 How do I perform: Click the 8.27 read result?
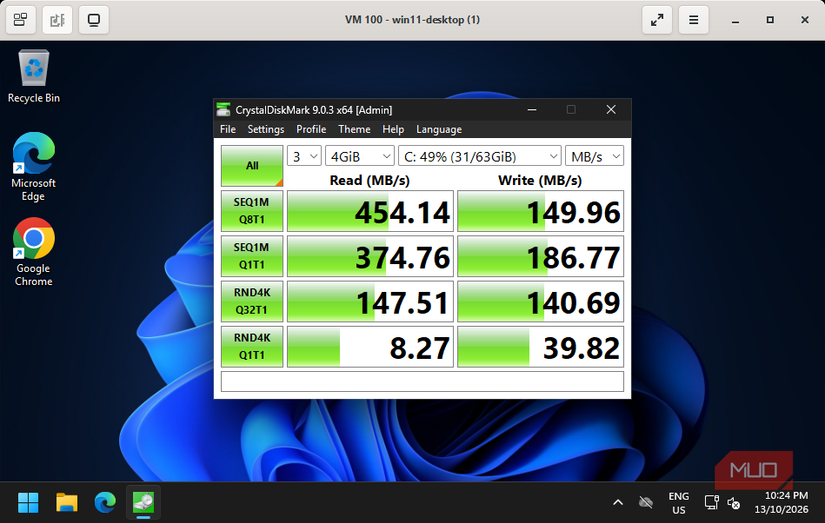coord(370,347)
